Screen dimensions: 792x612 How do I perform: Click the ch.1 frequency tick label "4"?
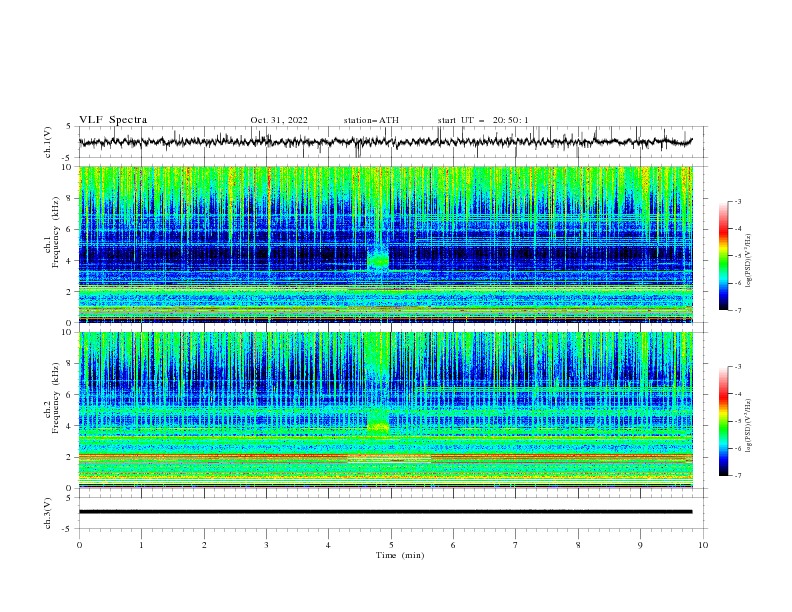point(69,261)
